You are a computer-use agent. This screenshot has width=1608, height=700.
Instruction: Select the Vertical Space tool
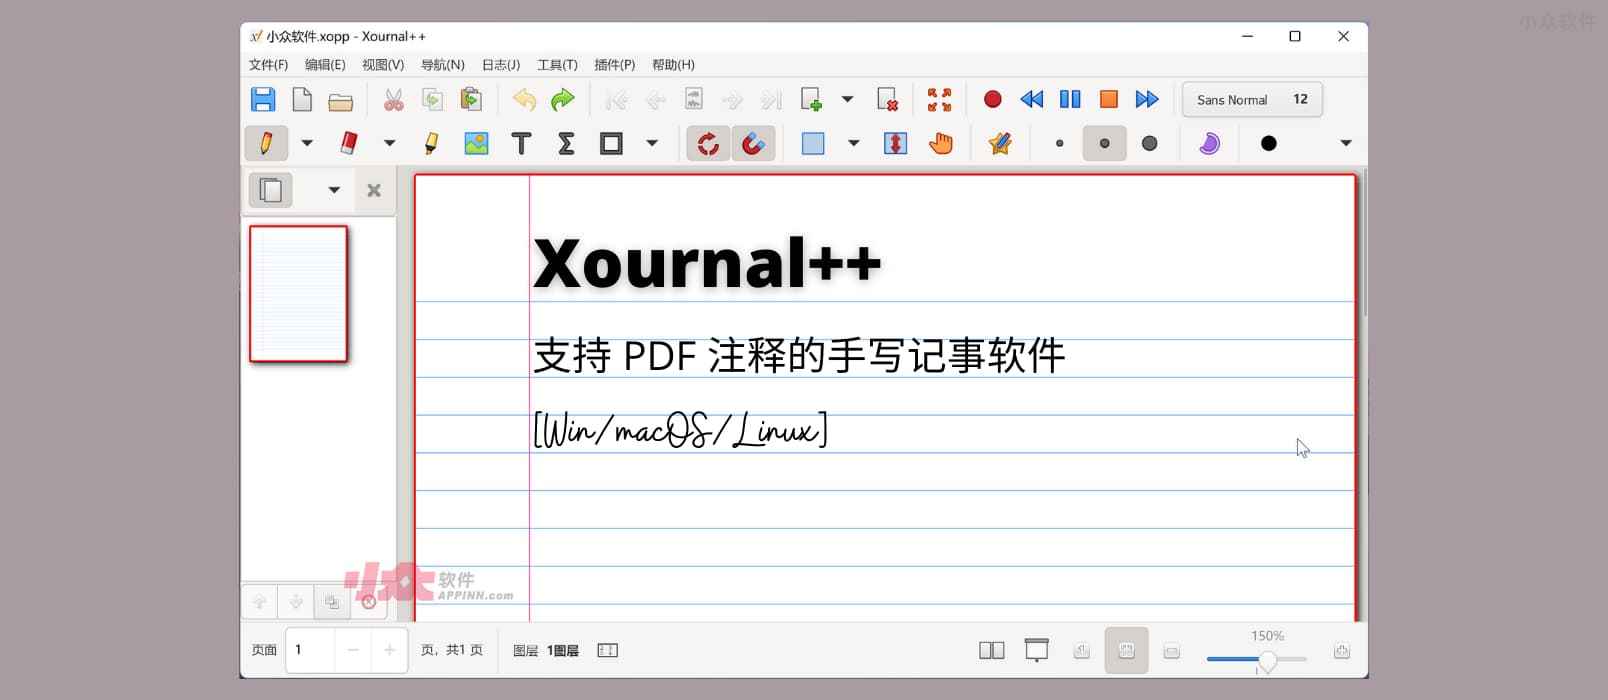[x=895, y=143]
